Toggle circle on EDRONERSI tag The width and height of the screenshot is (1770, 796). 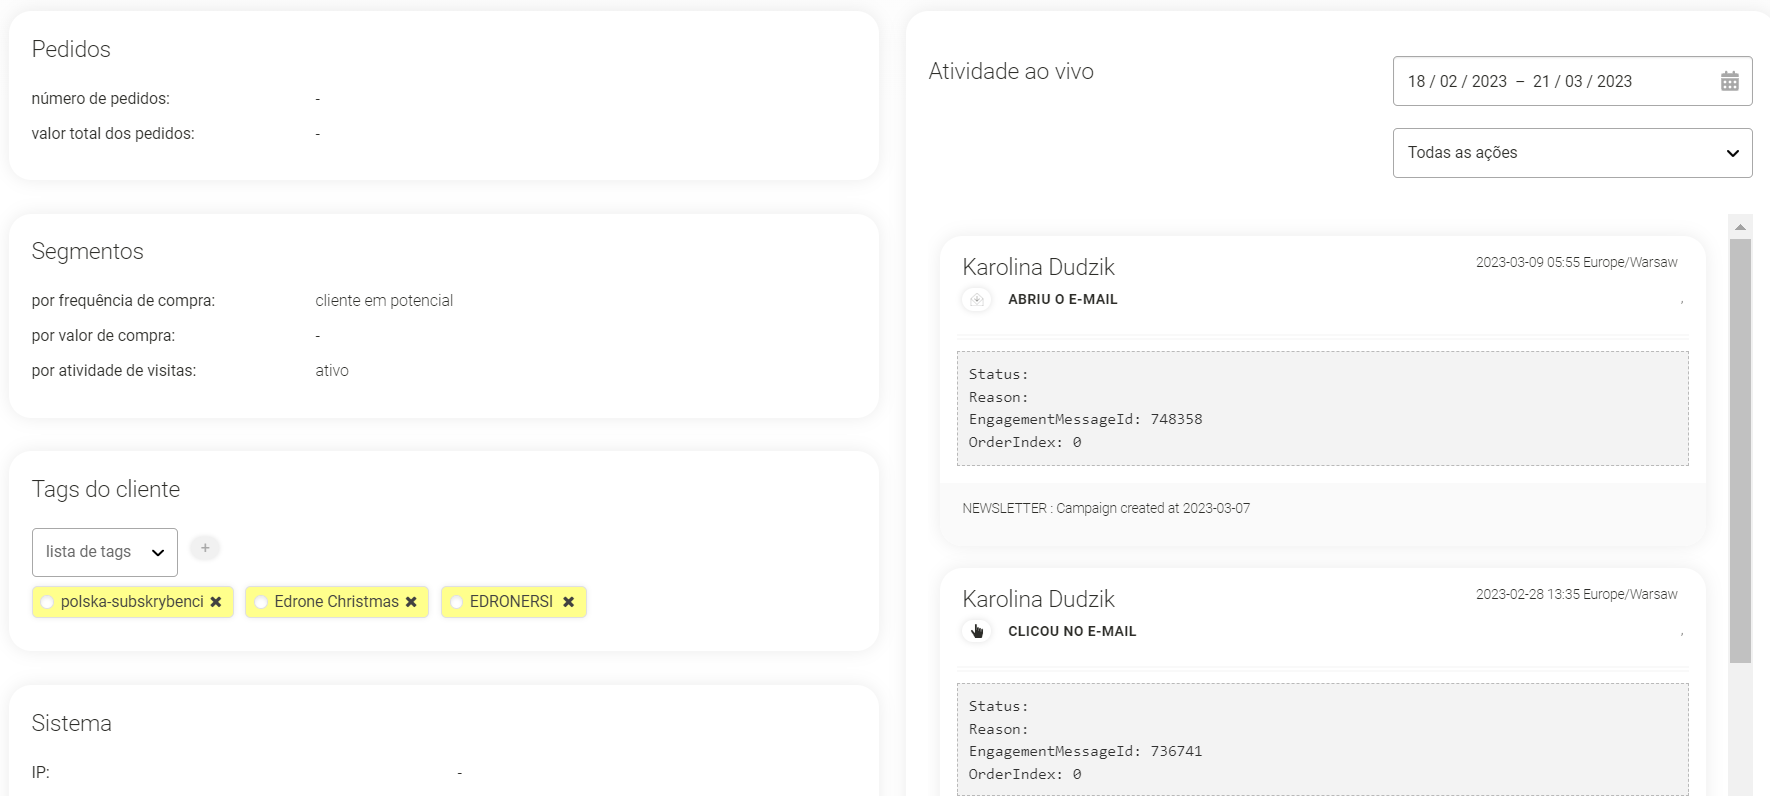tap(456, 602)
